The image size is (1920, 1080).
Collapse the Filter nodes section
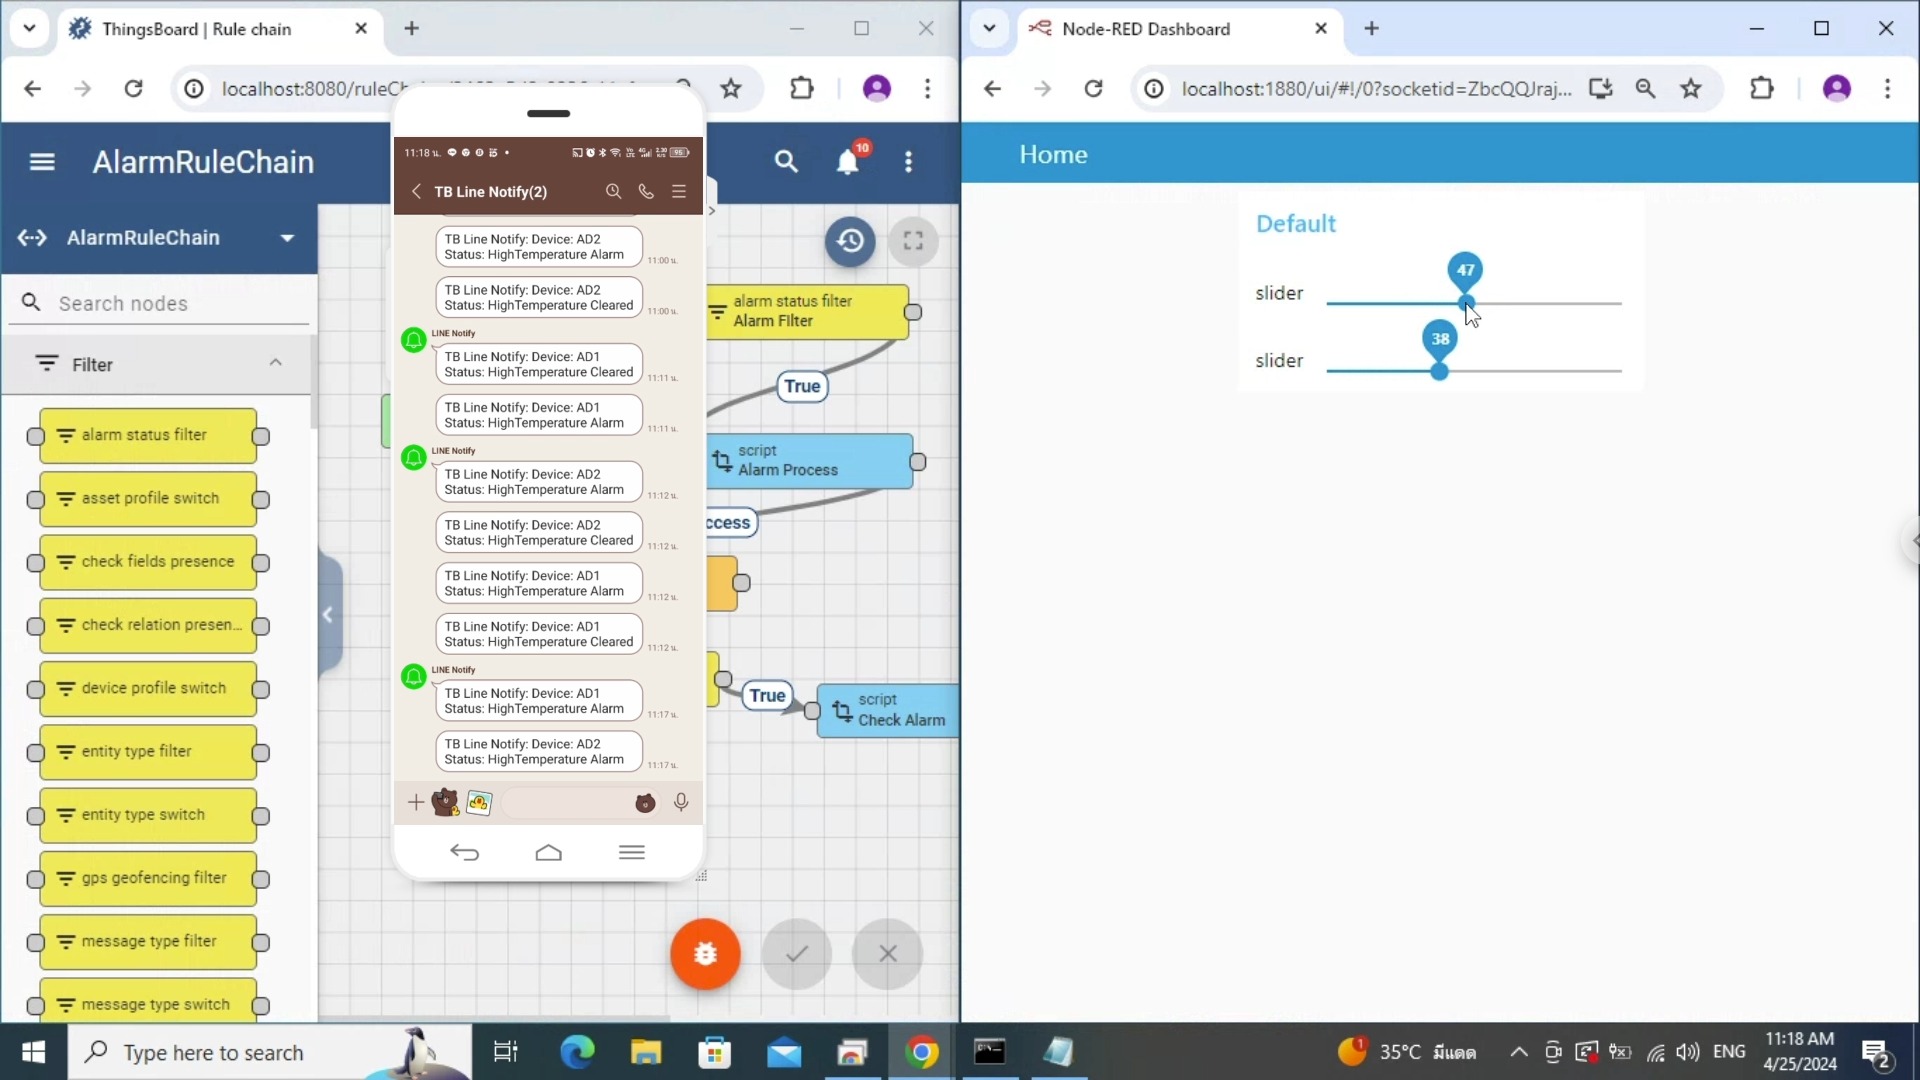tap(276, 364)
